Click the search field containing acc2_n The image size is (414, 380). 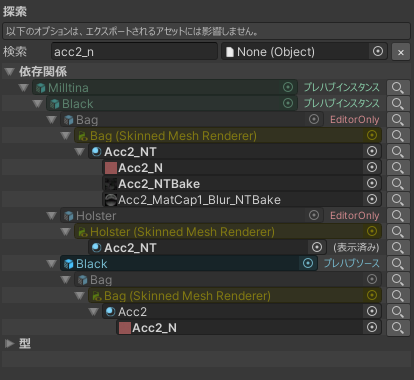click(x=134, y=52)
